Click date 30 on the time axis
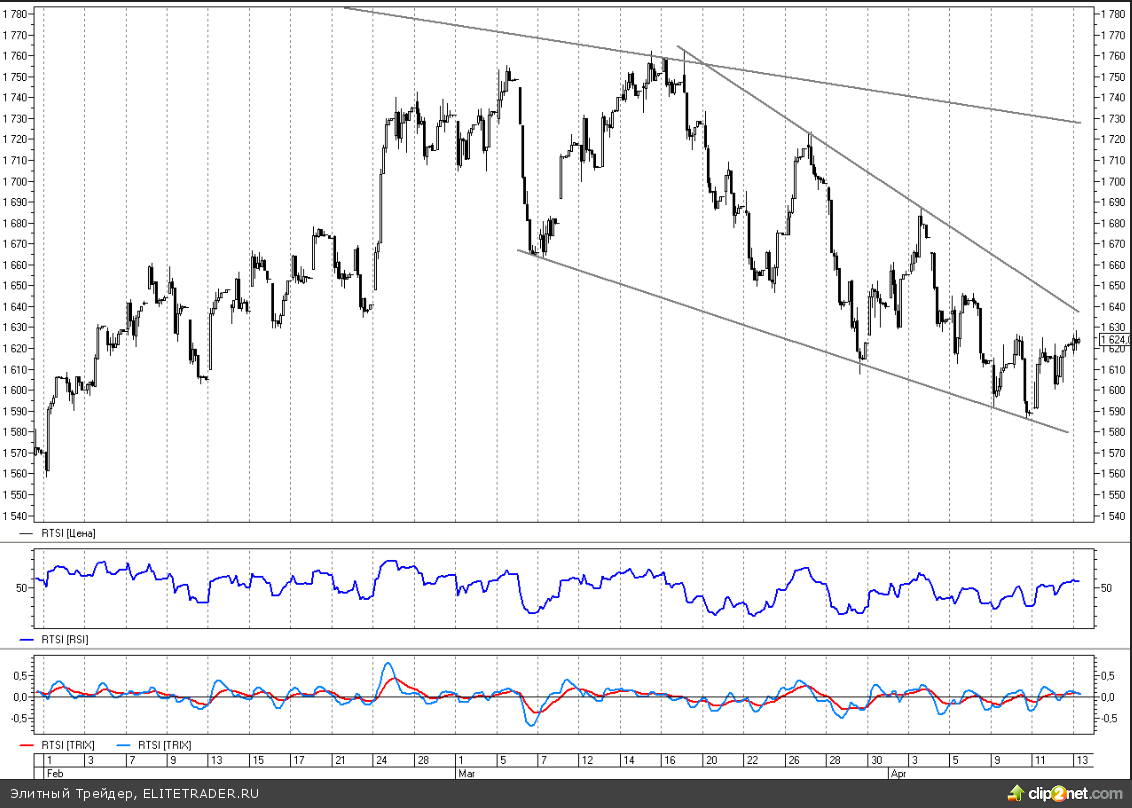This screenshot has height=808, width=1132. point(876,760)
